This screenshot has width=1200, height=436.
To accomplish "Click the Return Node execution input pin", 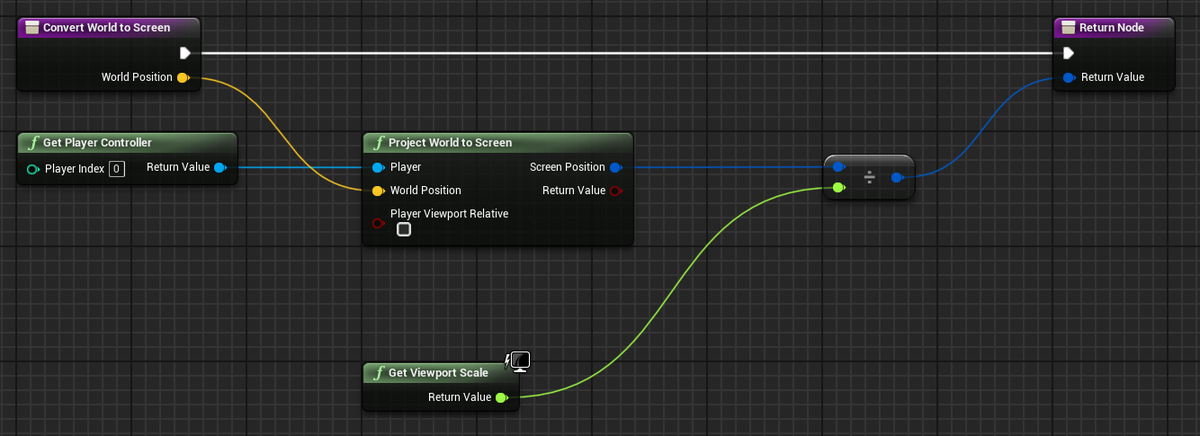I will point(1069,53).
